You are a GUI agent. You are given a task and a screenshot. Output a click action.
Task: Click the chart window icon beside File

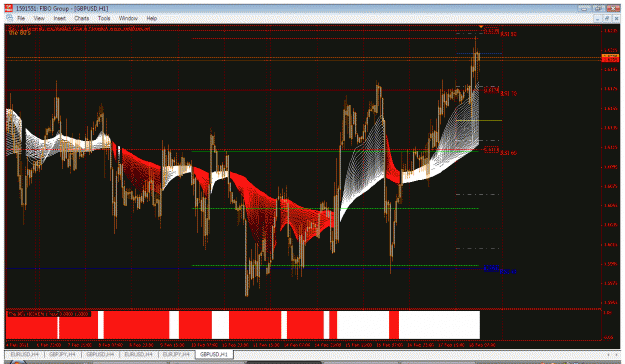coord(9,18)
